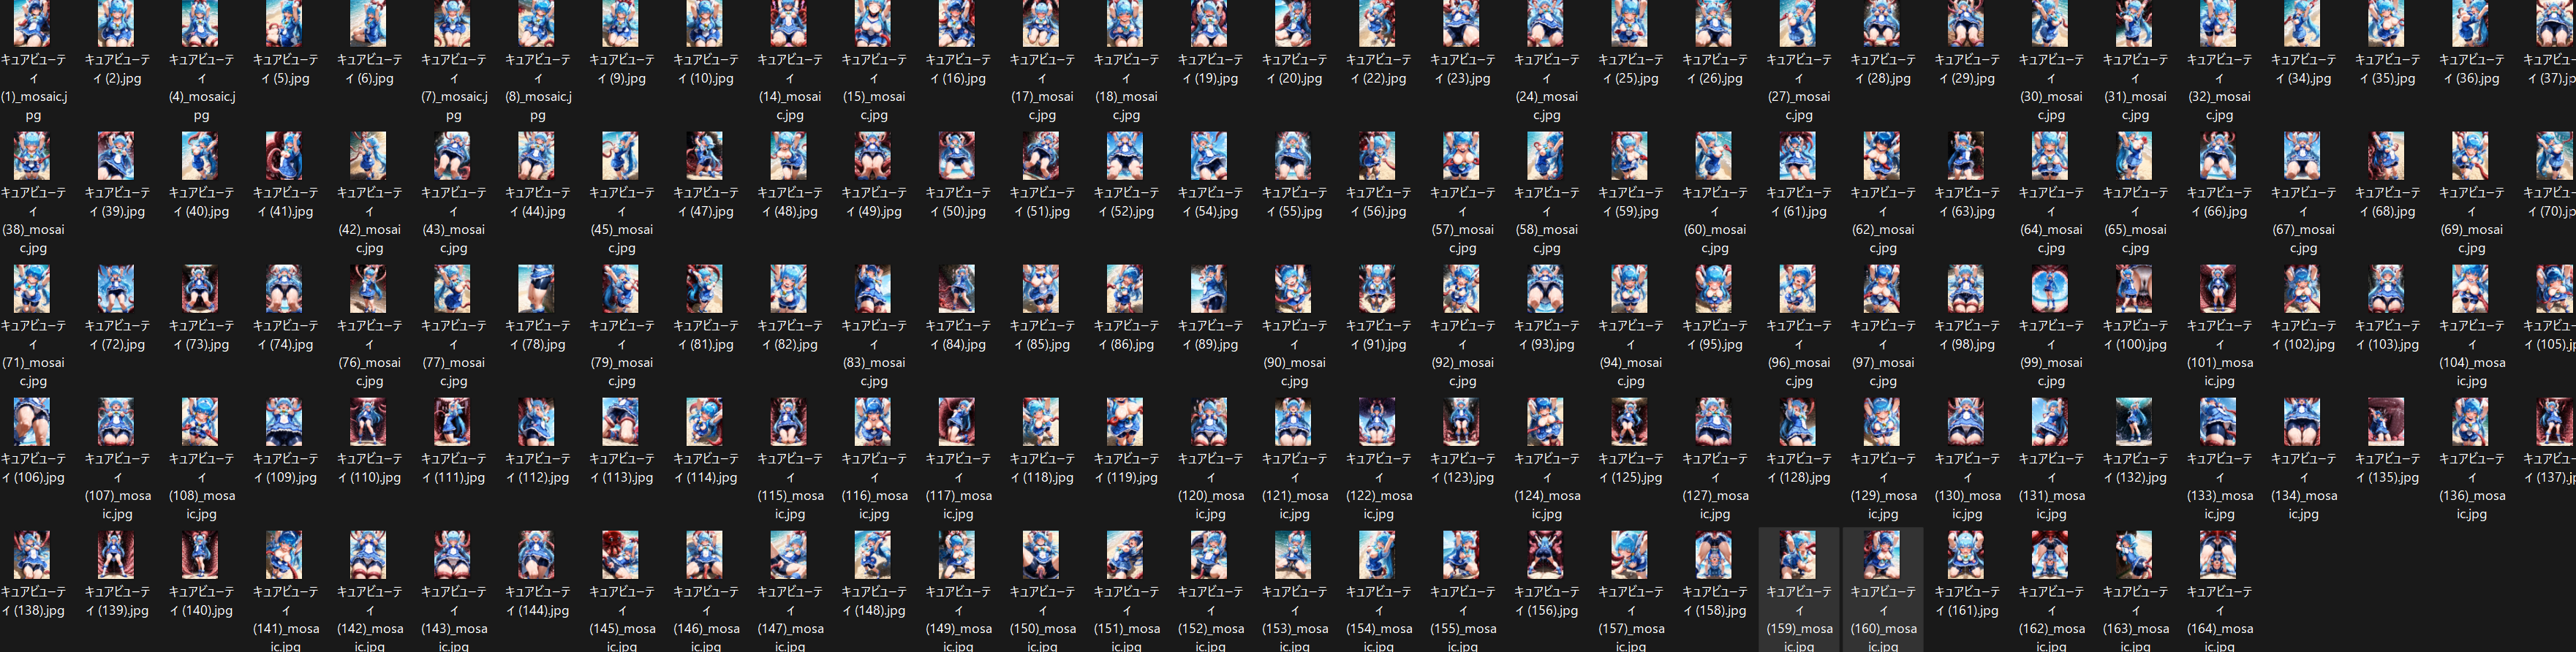Select file name "キュアビューティ (91).jpg"
Image resolution: width=2576 pixels, height=652 pixels.
[1377, 335]
